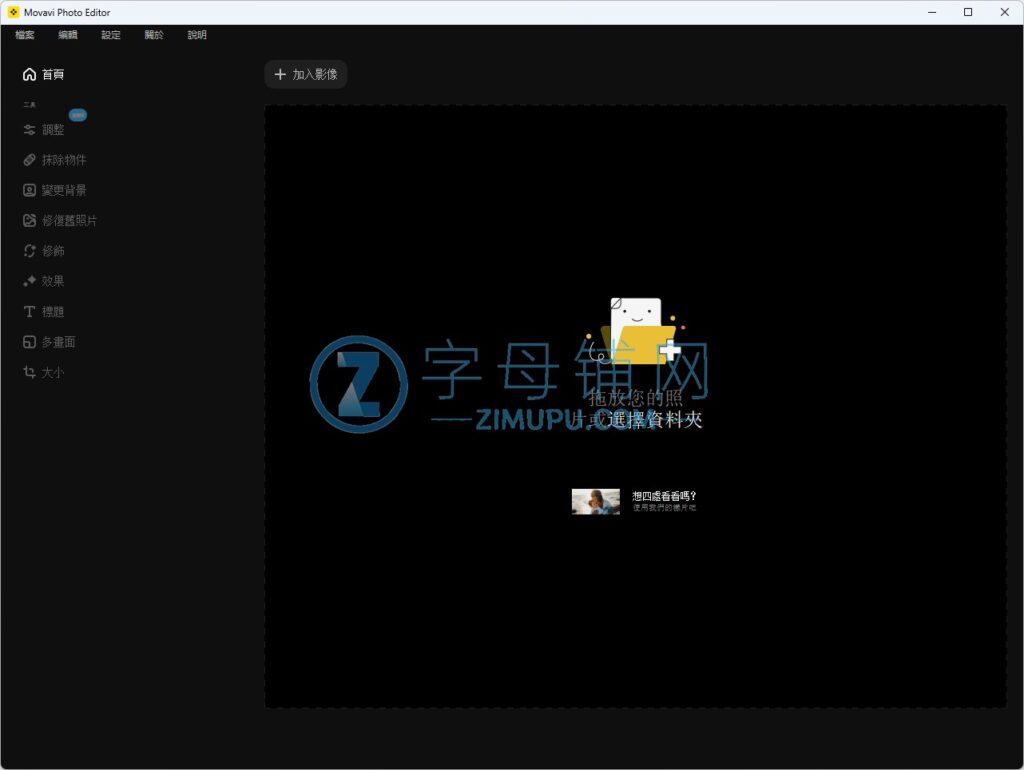Close the Movavi Photo Editor window
Viewport: 1024px width, 770px height.
(x=1004, y=12)
